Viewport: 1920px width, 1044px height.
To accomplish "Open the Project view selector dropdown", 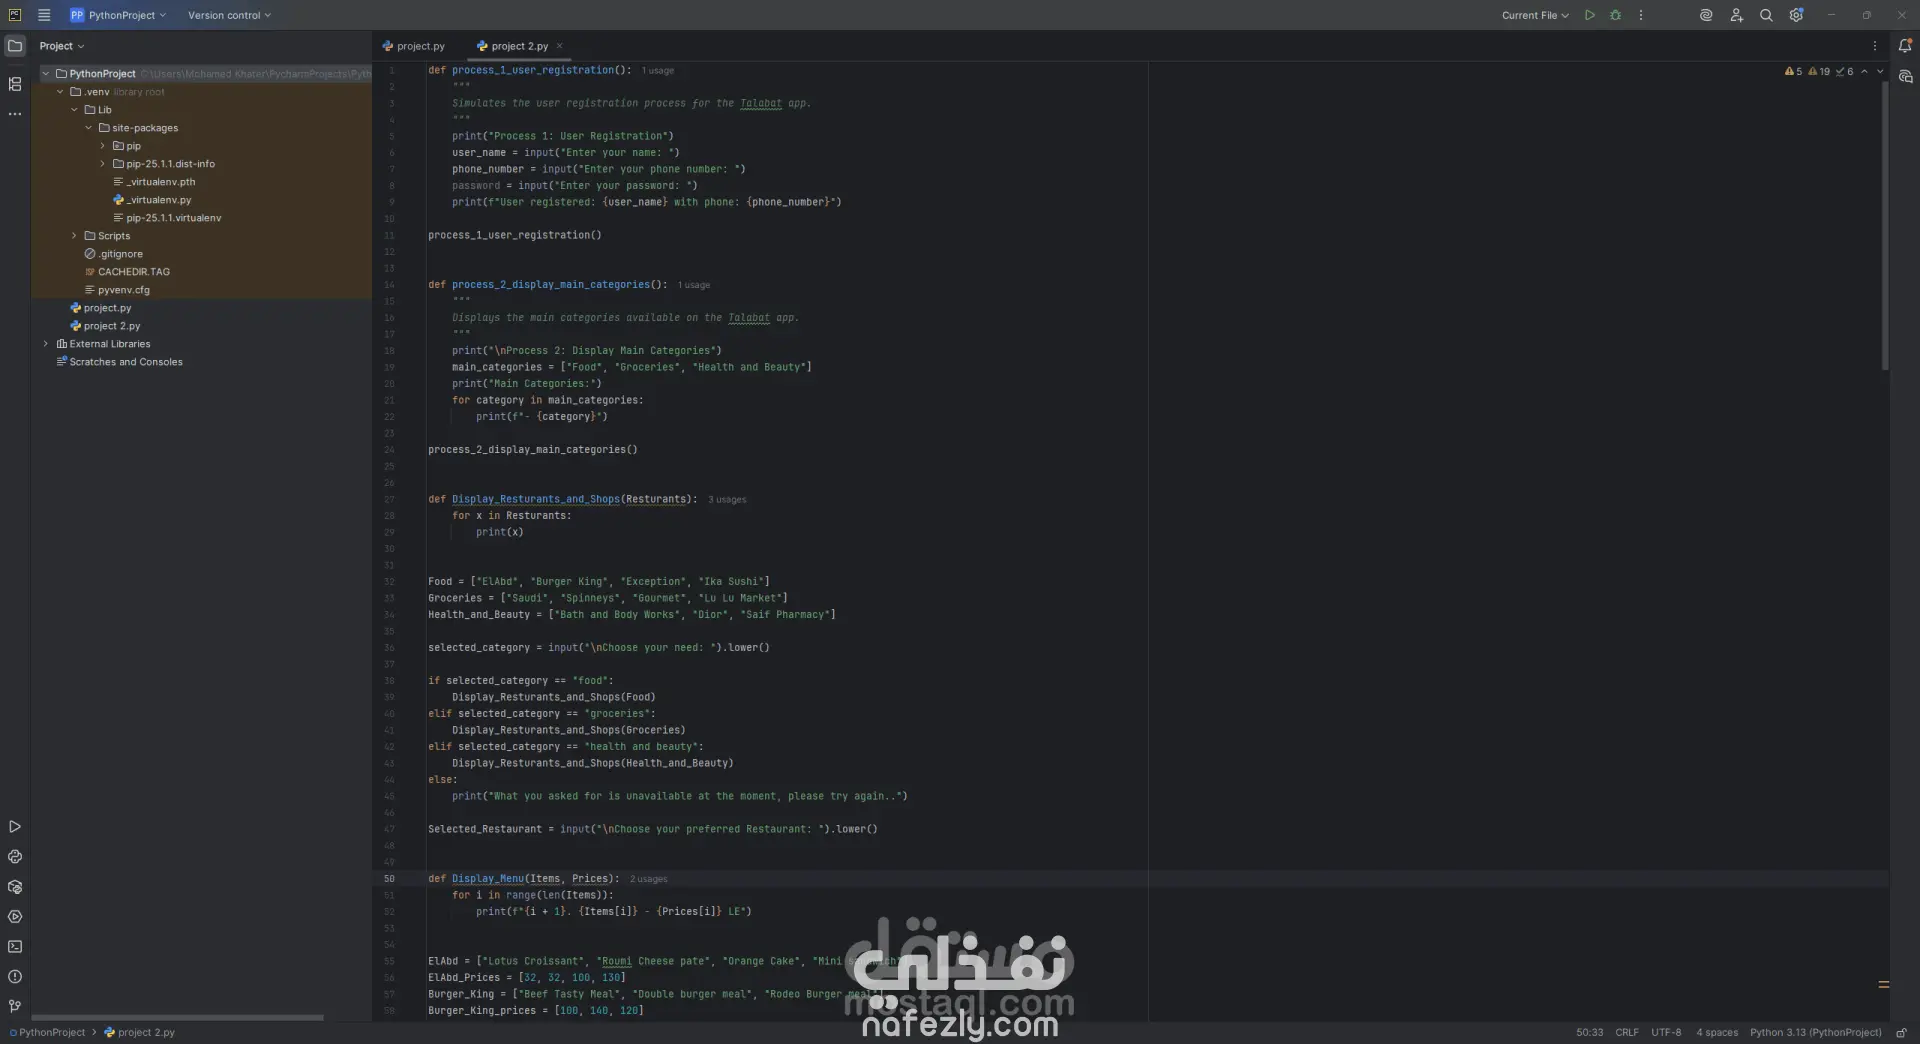I will 62,46.
